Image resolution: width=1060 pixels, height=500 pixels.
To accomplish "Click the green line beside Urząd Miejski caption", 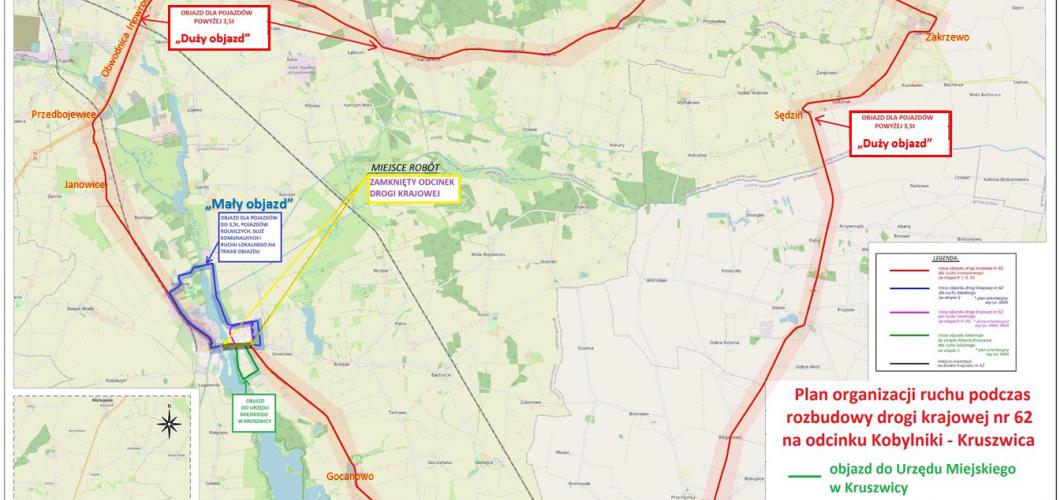I will [x=804, y=476].
